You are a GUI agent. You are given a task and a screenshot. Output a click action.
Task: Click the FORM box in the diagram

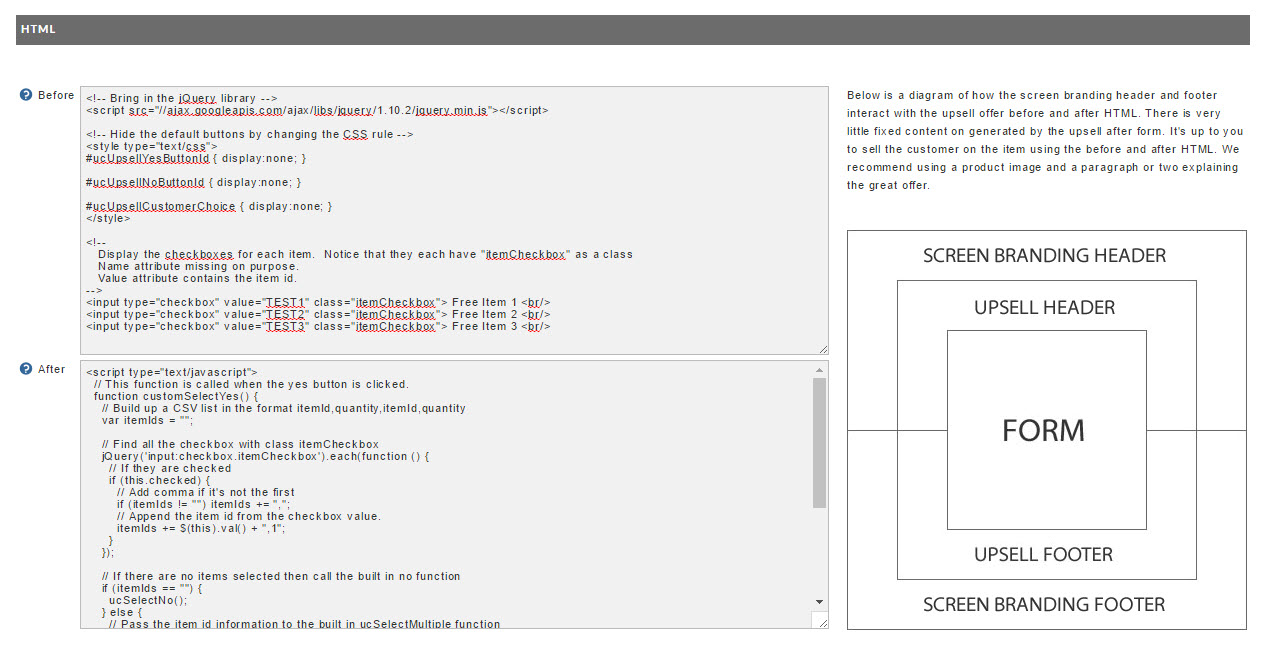point(1046,430)
